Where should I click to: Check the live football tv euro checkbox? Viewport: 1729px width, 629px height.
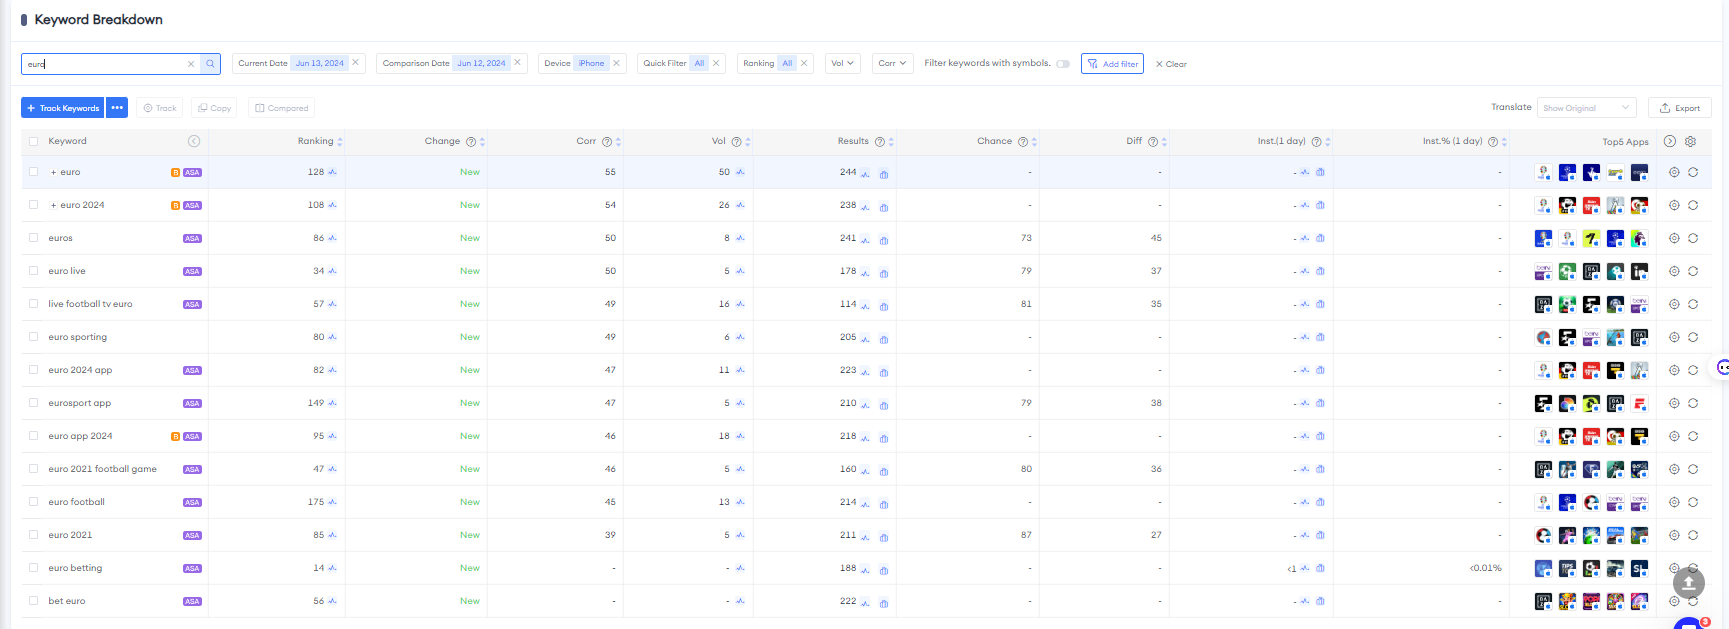click(34, 304)
